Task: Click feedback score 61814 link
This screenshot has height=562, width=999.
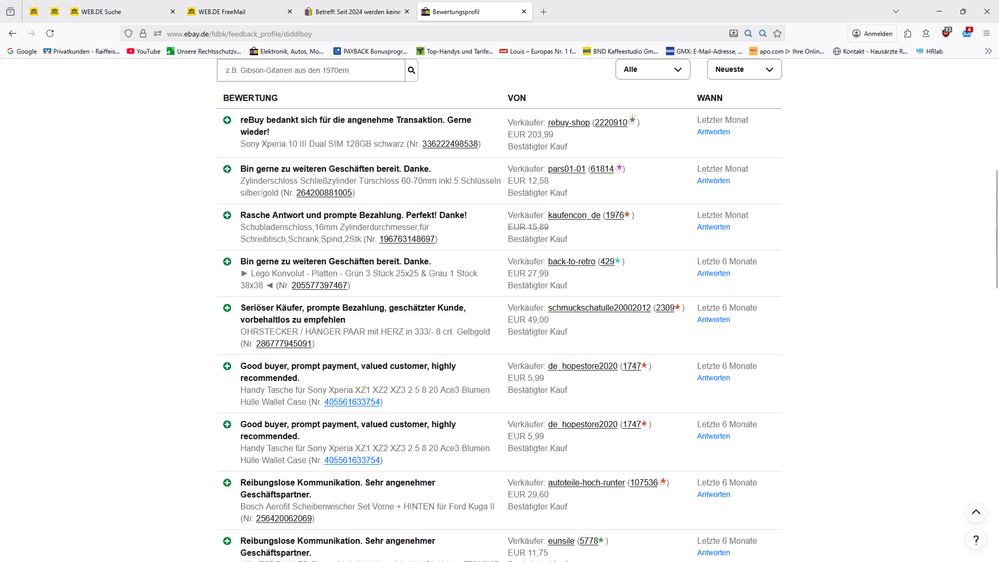Action: point(601,169)
